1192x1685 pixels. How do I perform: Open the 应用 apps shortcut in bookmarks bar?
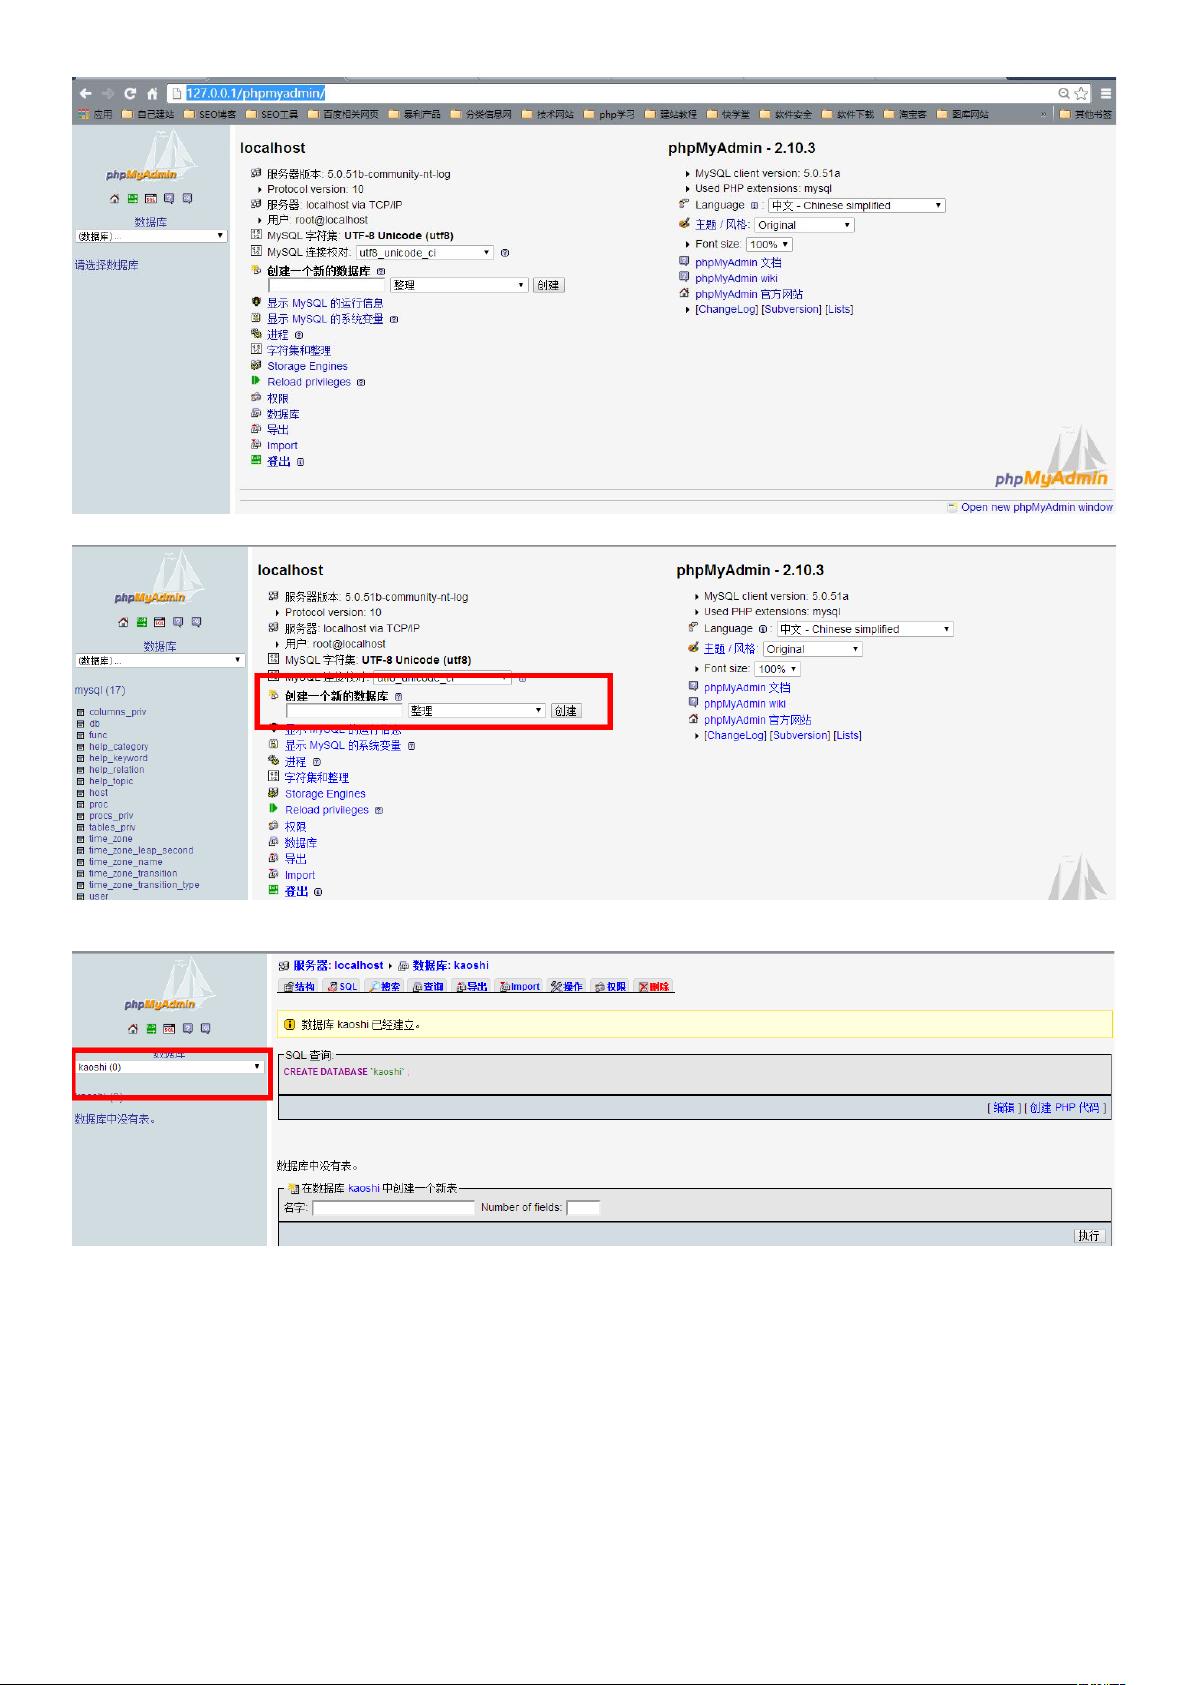coord(96,114)
